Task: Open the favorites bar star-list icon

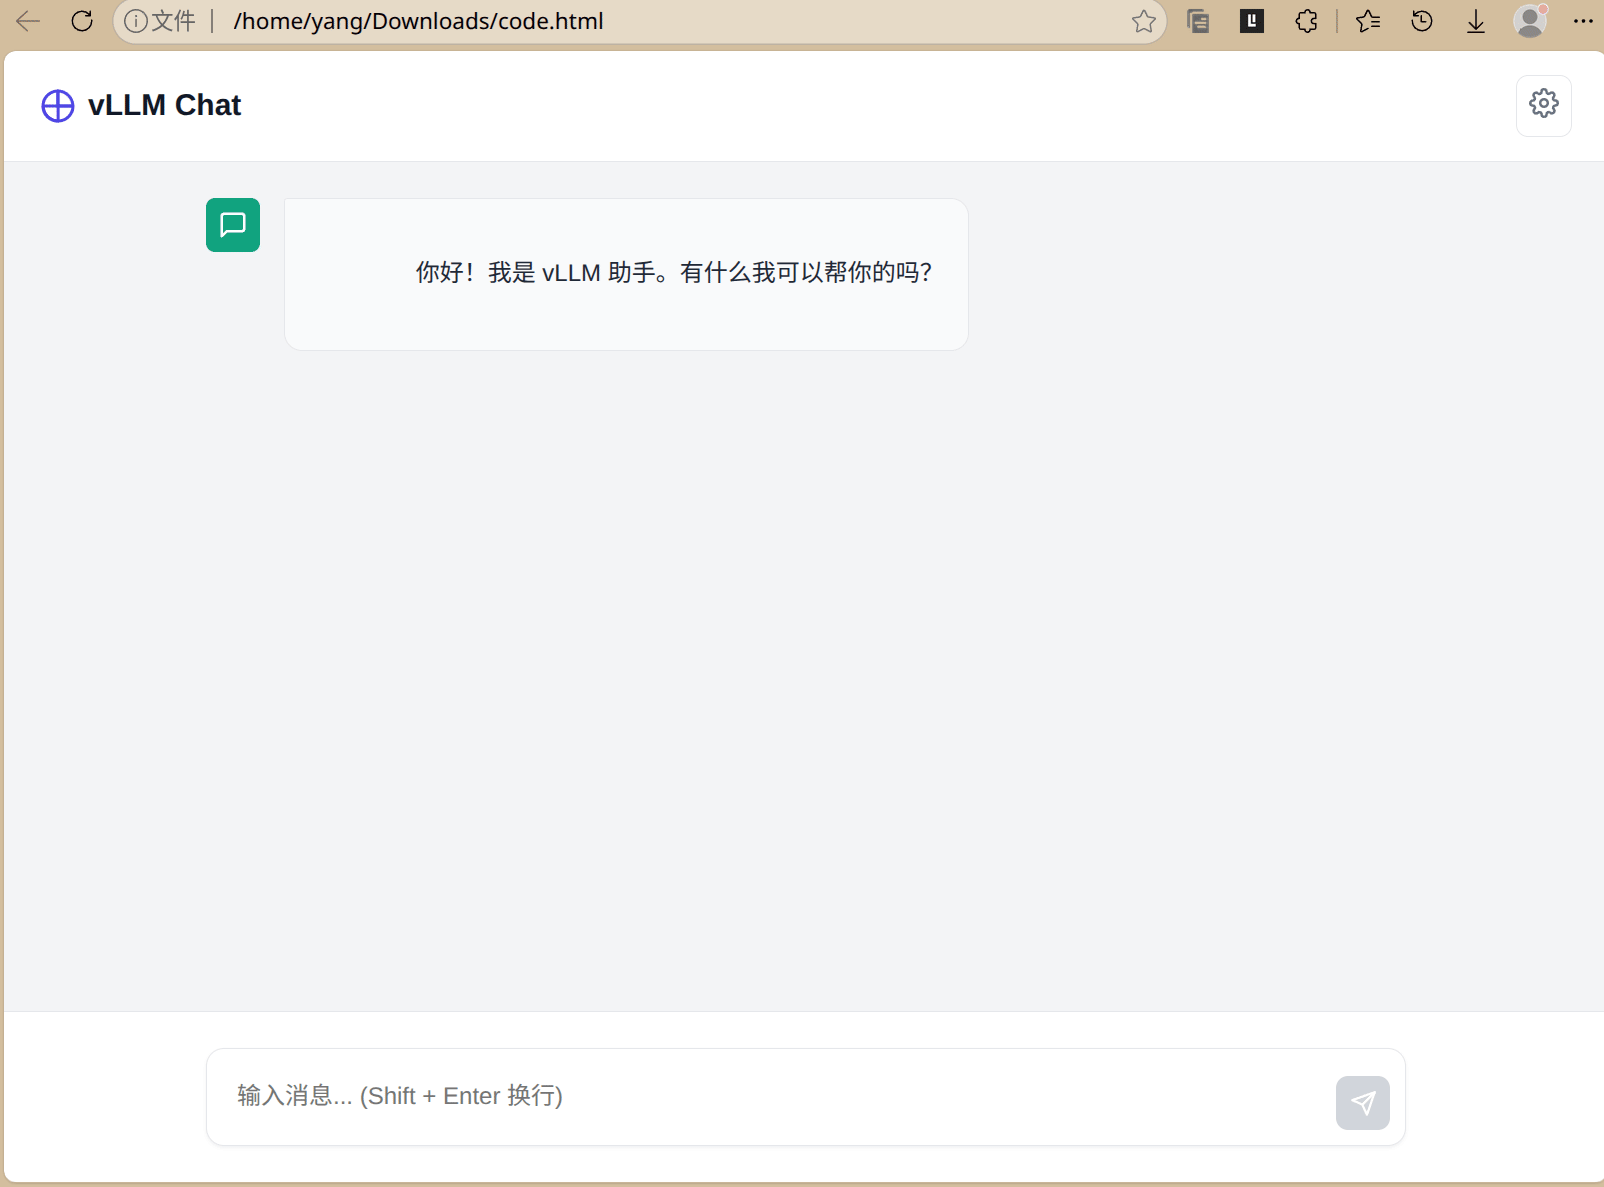Action: [1367, 21]
